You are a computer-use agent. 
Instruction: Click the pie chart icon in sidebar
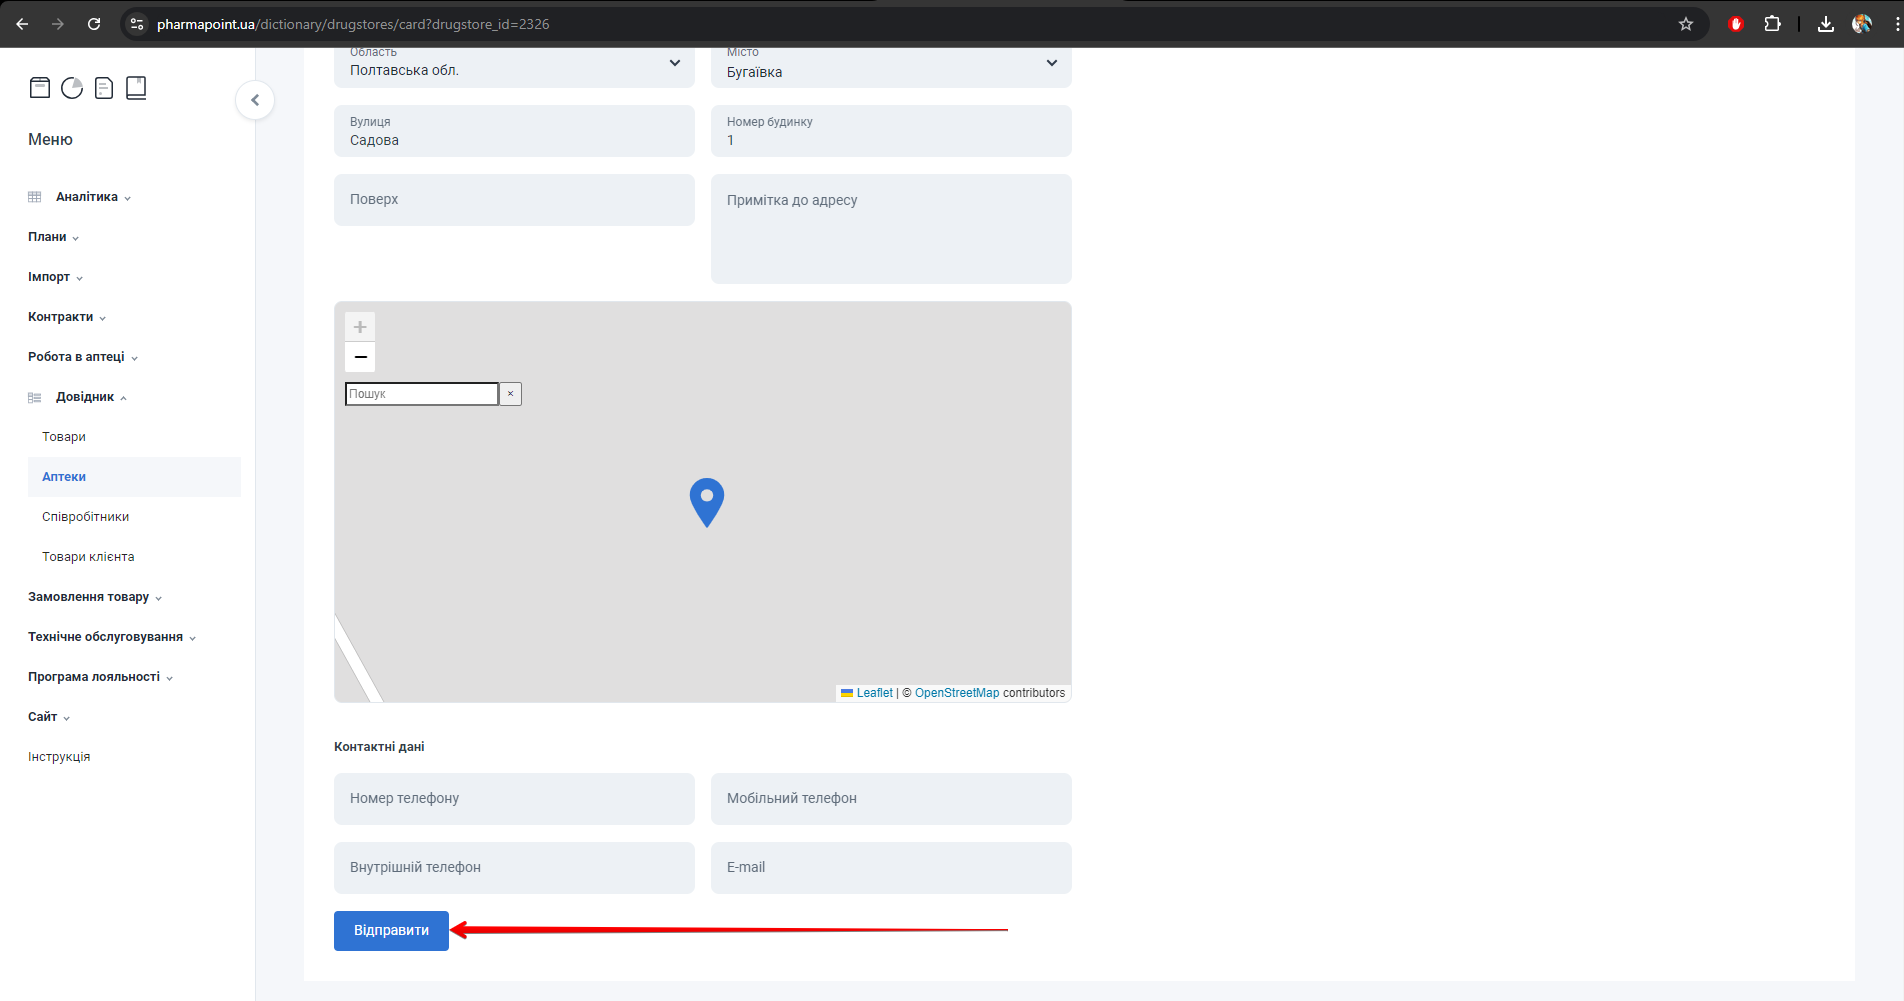click(72, 88)
